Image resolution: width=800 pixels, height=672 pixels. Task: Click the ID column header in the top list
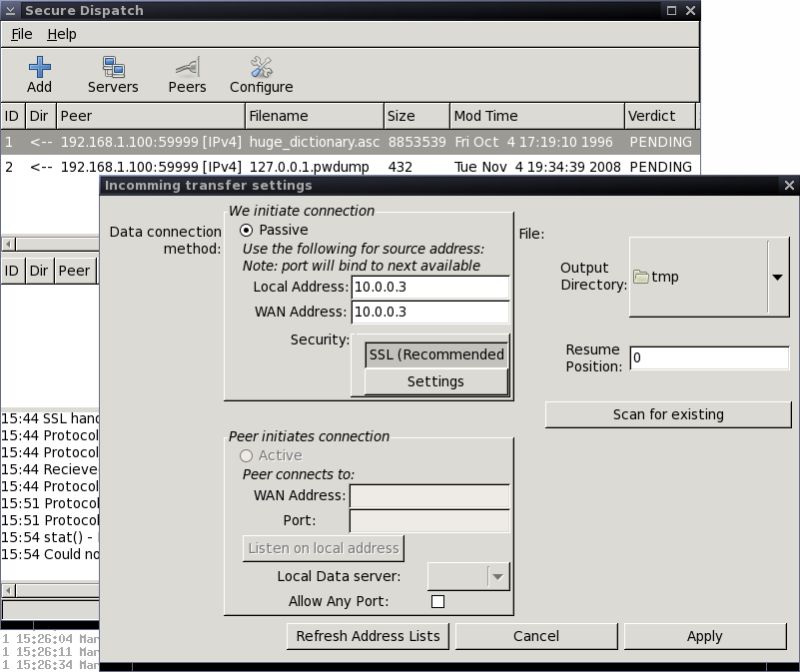click(x=12, y=116)
